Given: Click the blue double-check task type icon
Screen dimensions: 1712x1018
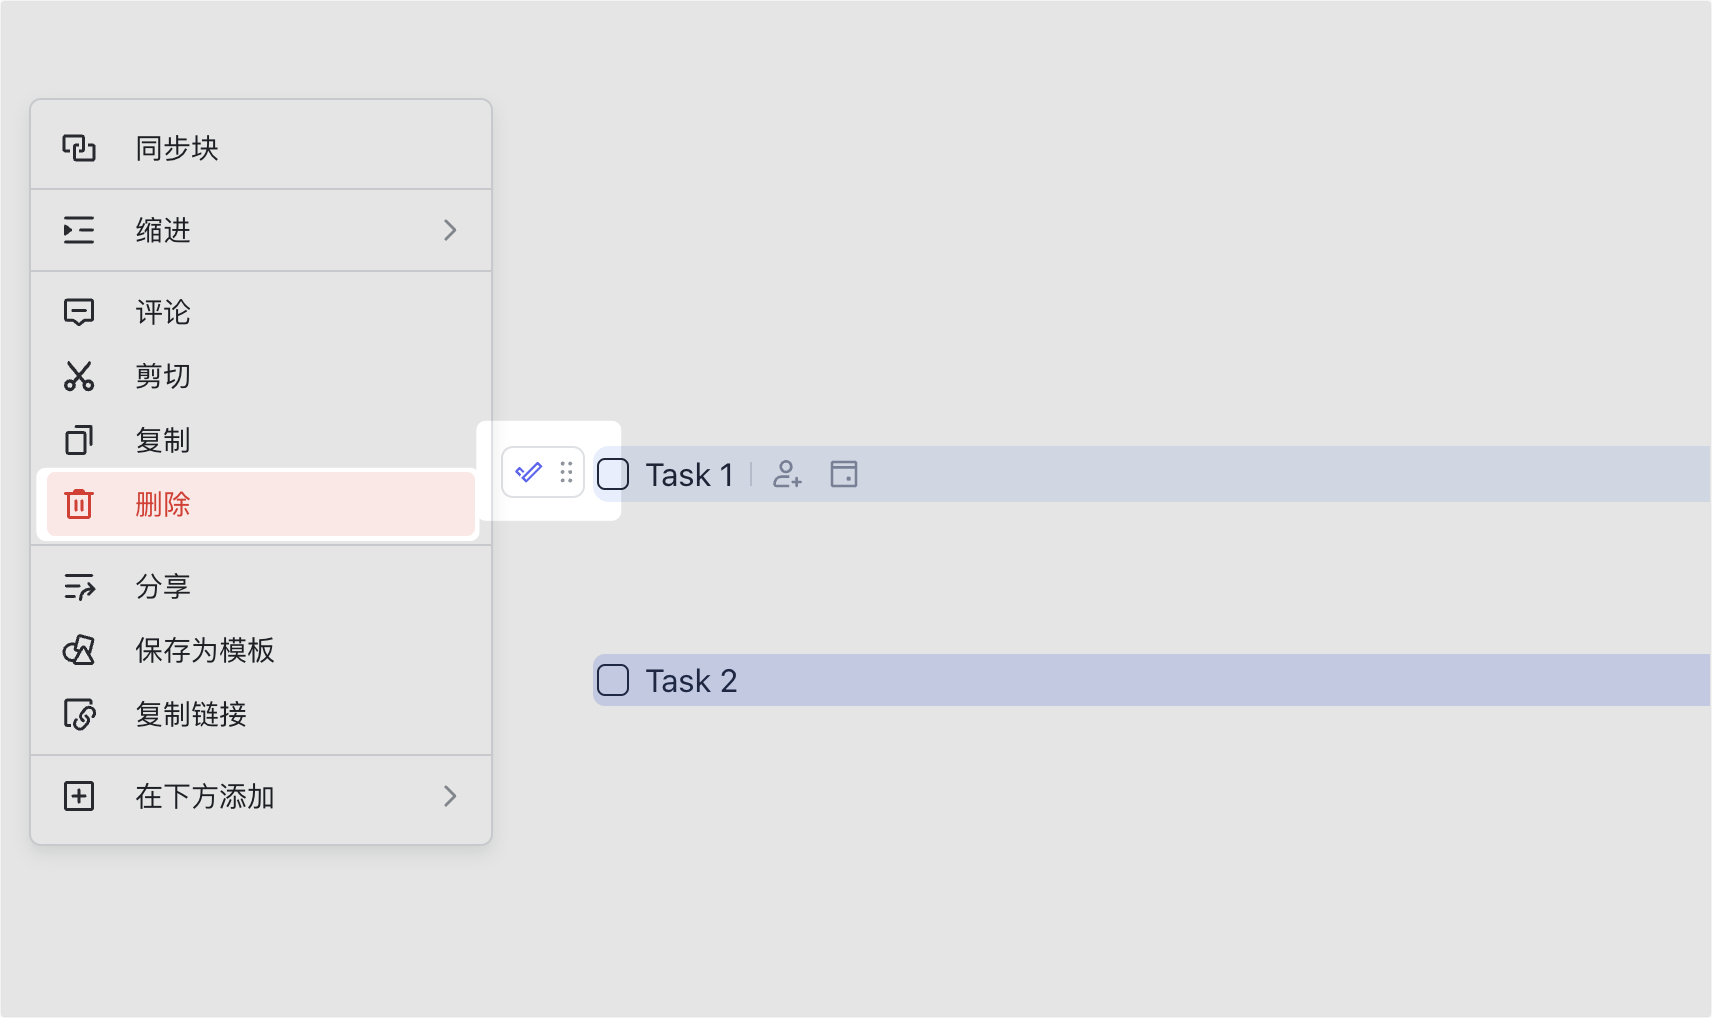Looking at the screenshot, I should tap(528, 472).
